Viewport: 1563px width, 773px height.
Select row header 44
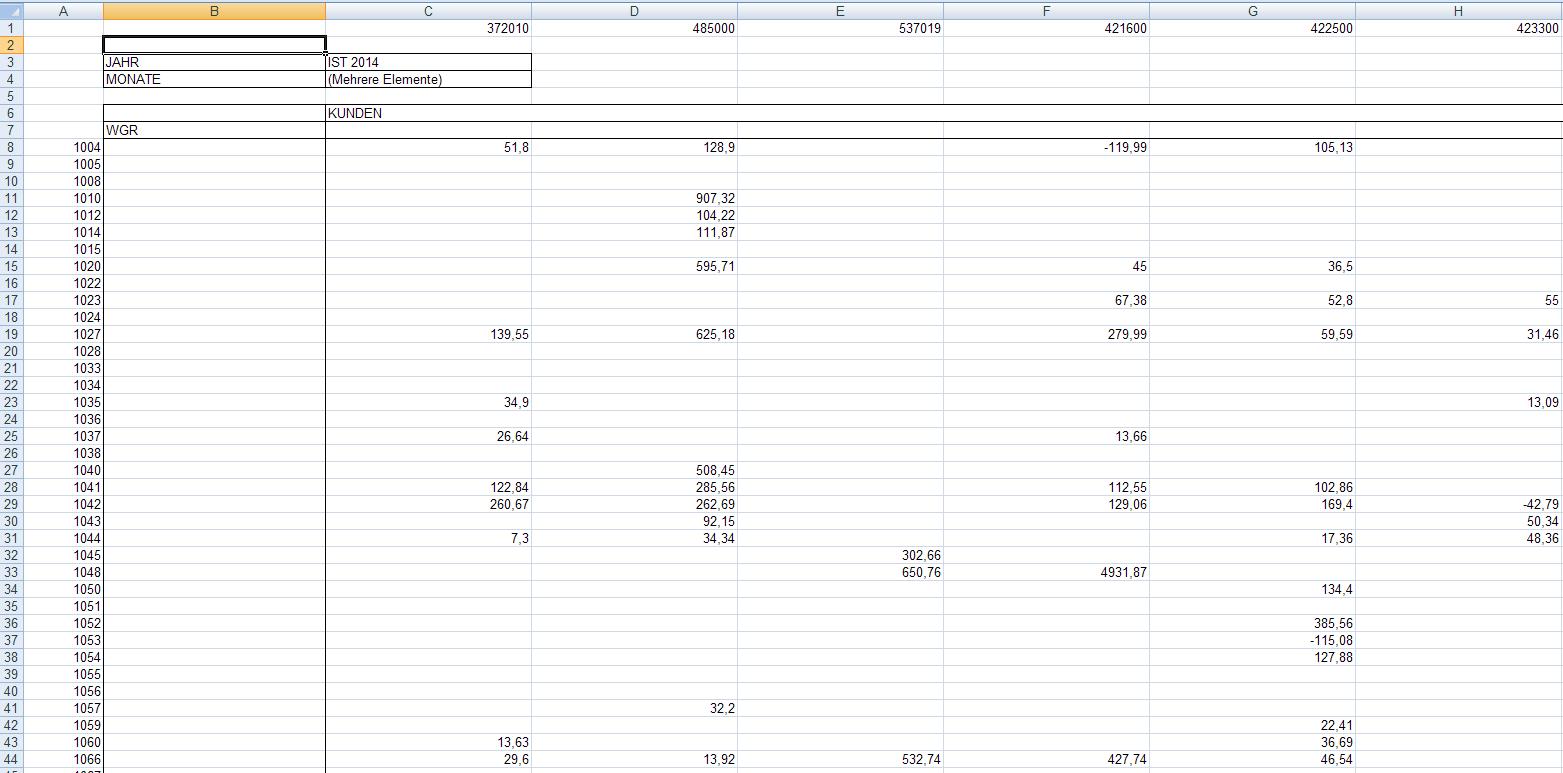11,759
